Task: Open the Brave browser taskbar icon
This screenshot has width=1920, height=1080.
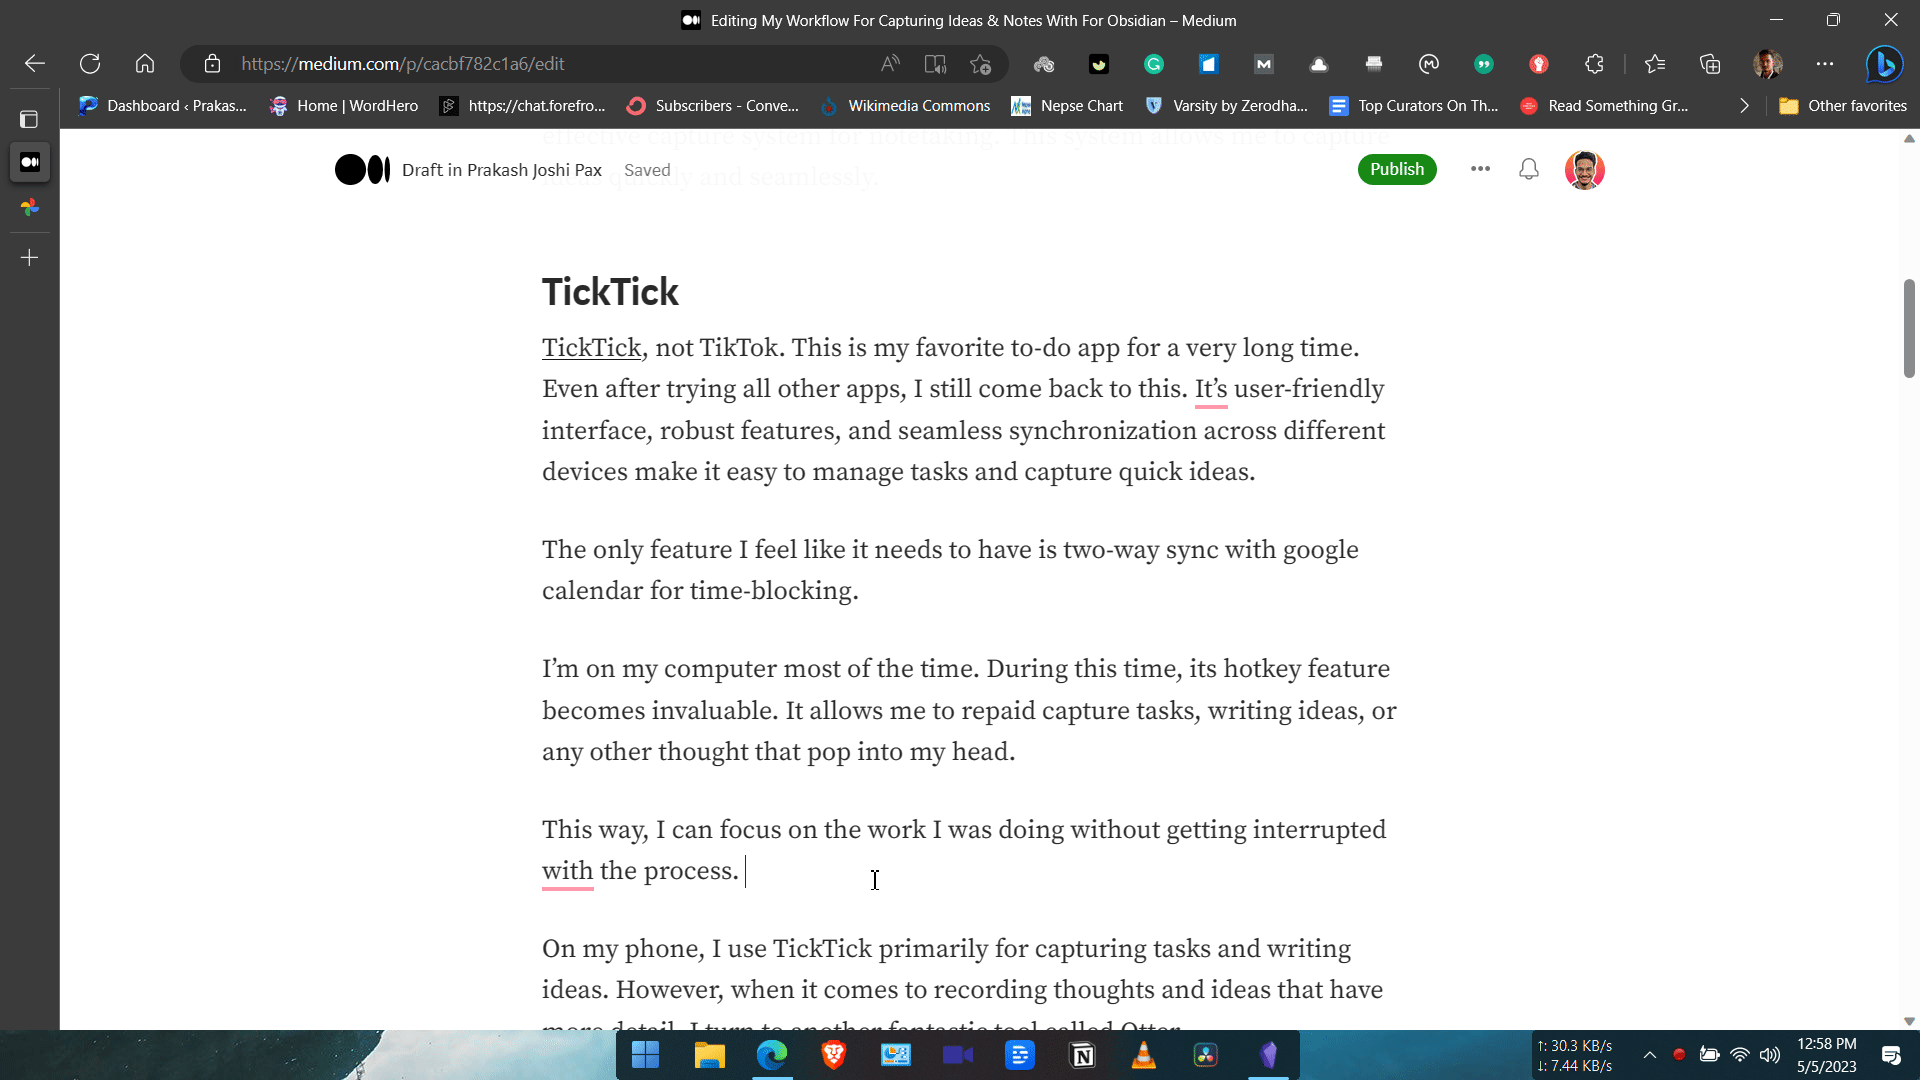Action: point(834,1055)
